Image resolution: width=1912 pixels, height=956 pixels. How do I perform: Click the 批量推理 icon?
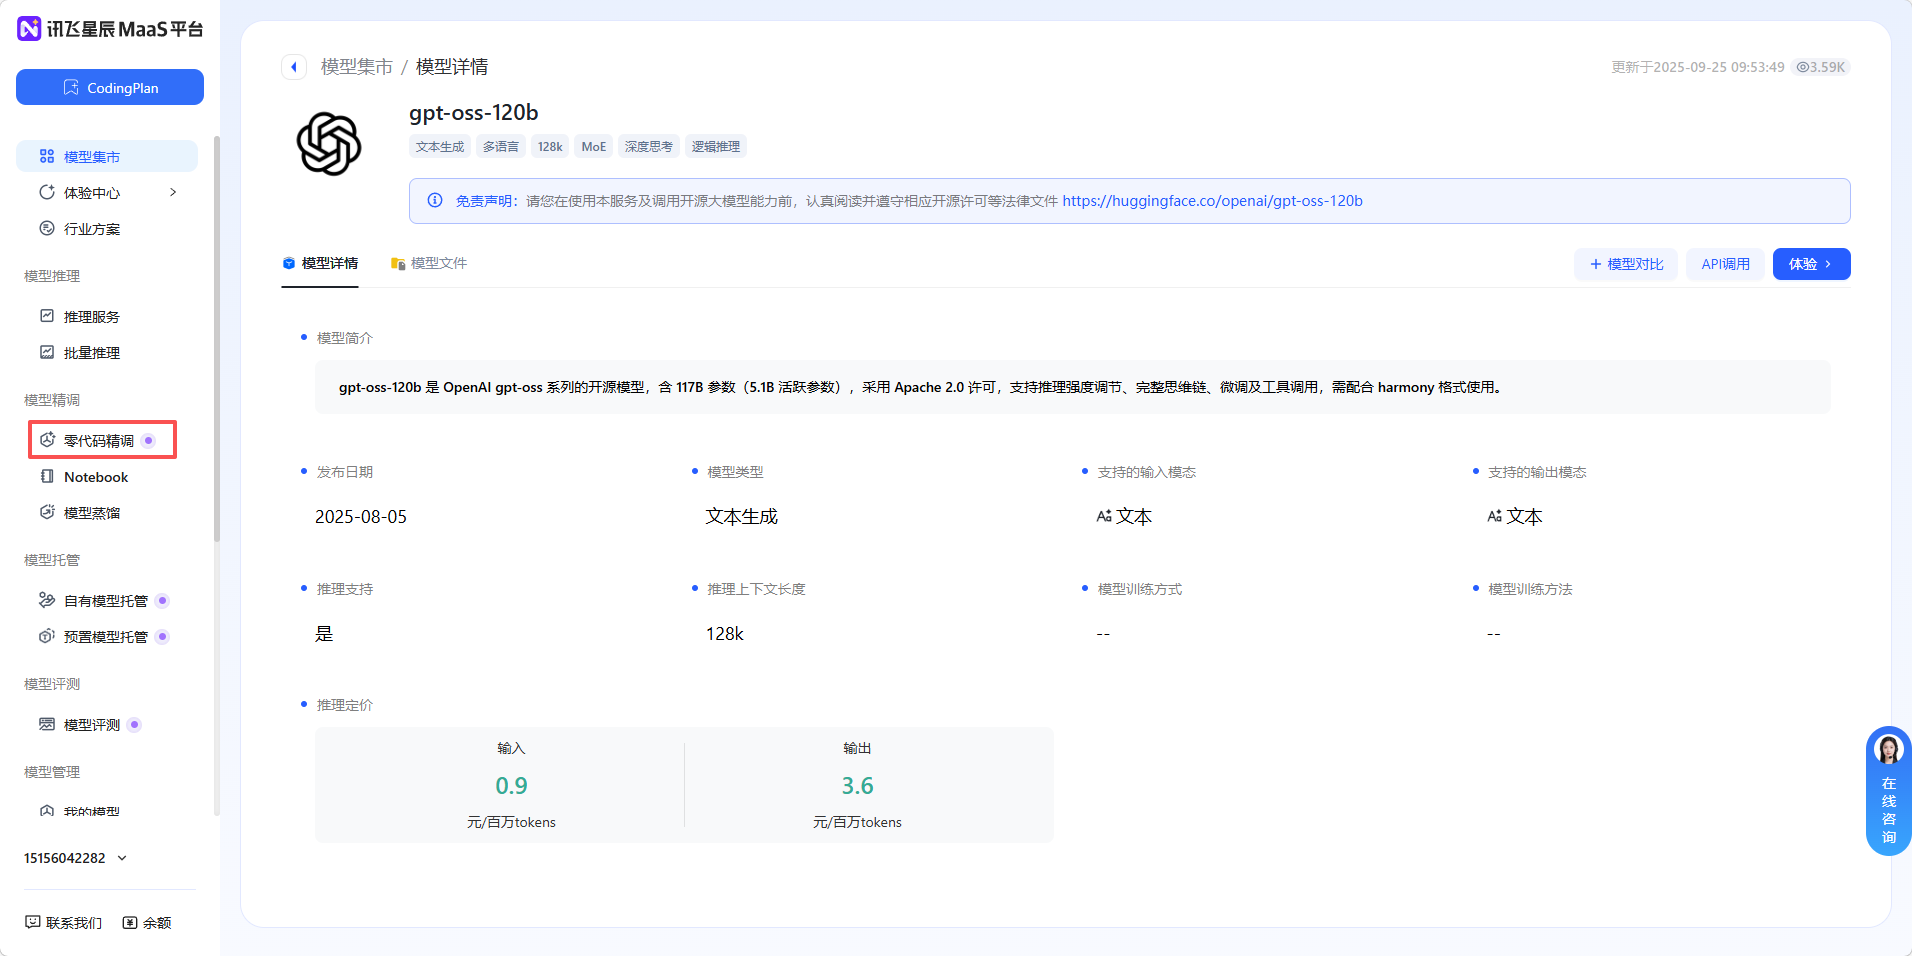(x=47, y=352)
